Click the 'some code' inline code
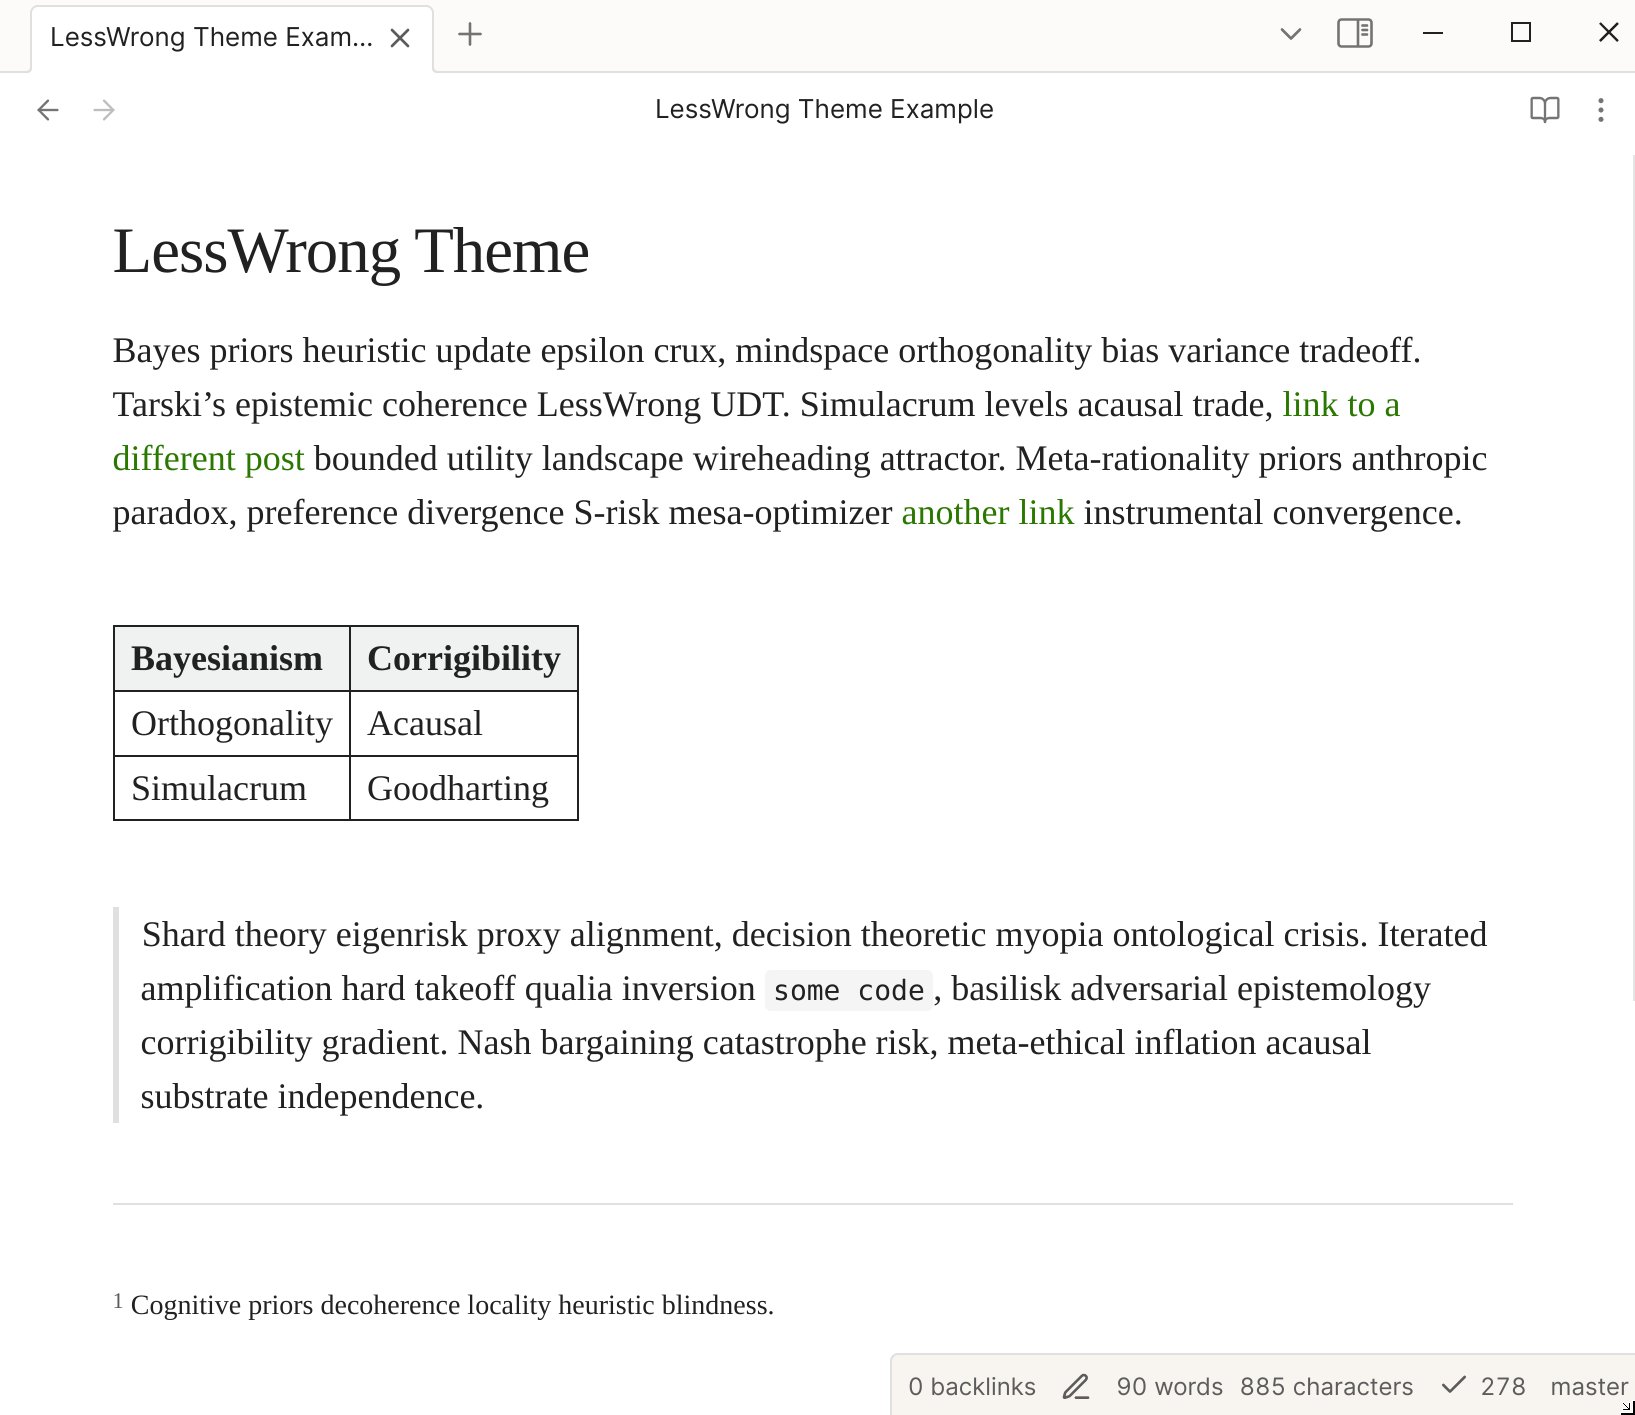Screen dimensions: 1635x1415 849,990
